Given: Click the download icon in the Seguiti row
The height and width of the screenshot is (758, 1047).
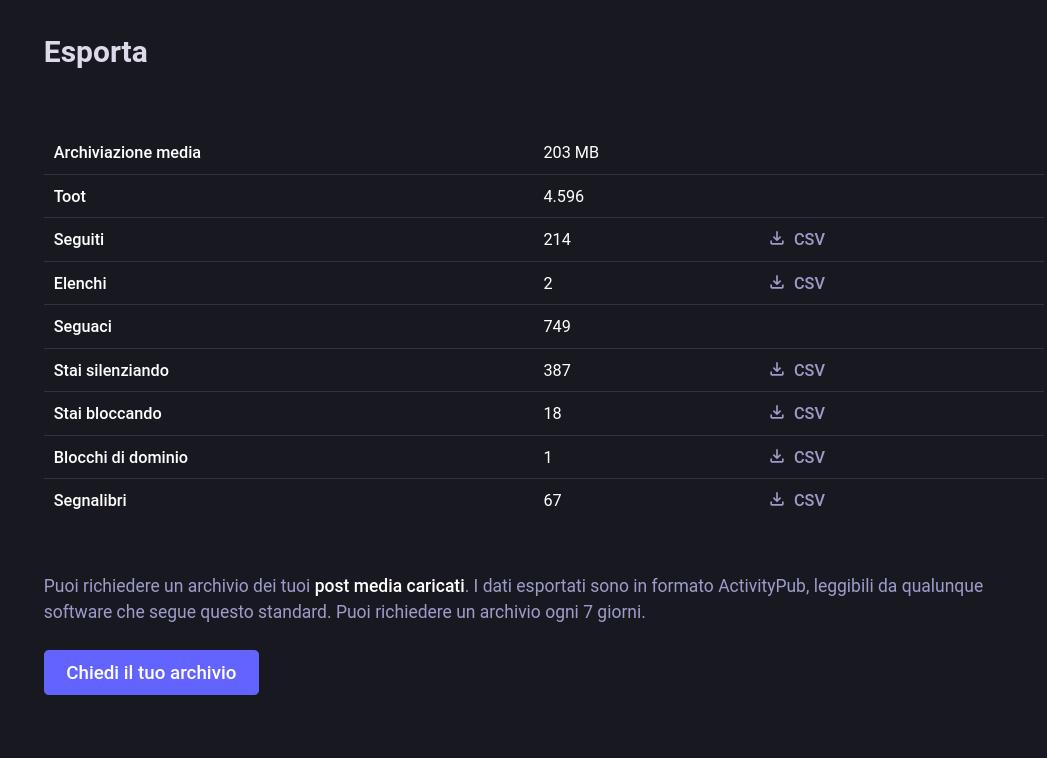Looking at the screenshot, I should [x=776, y=238].
